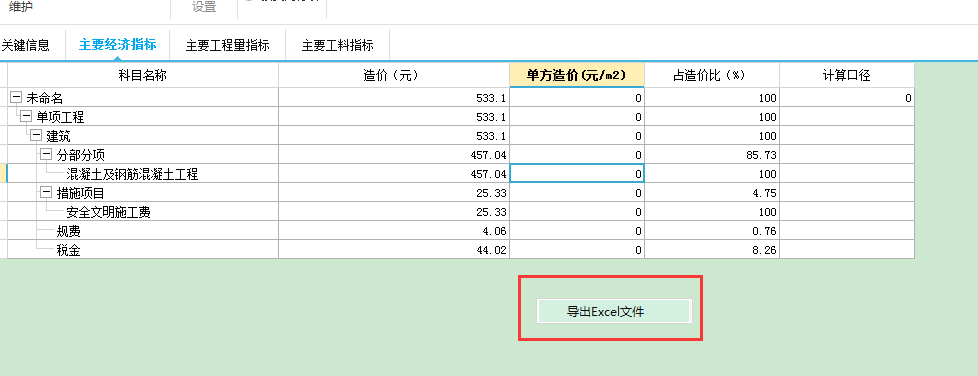The height and width of the screenshot is (376, 978).
Task: Select the 安全文明施工费 row
Action: (x=461, y=212)
